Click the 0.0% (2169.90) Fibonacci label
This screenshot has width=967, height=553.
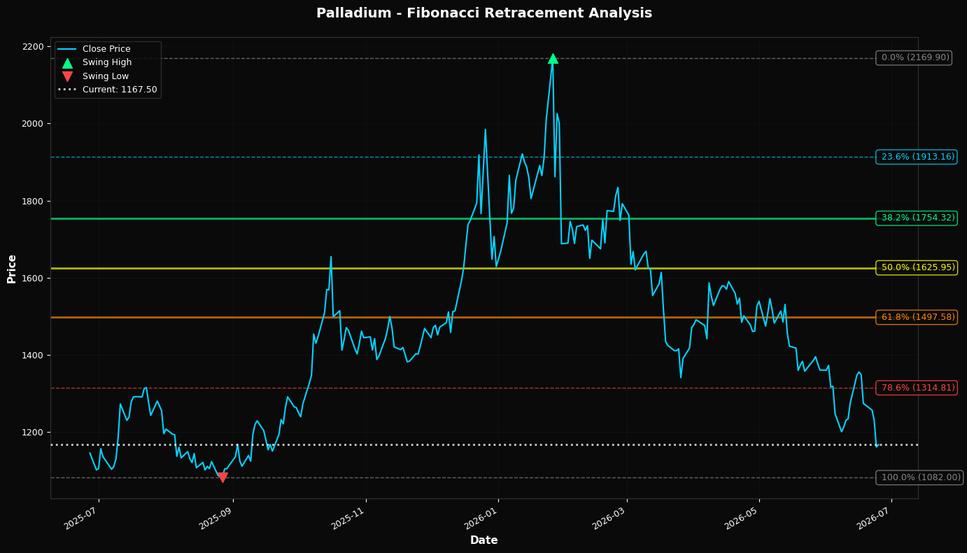(x=915, y=57)
